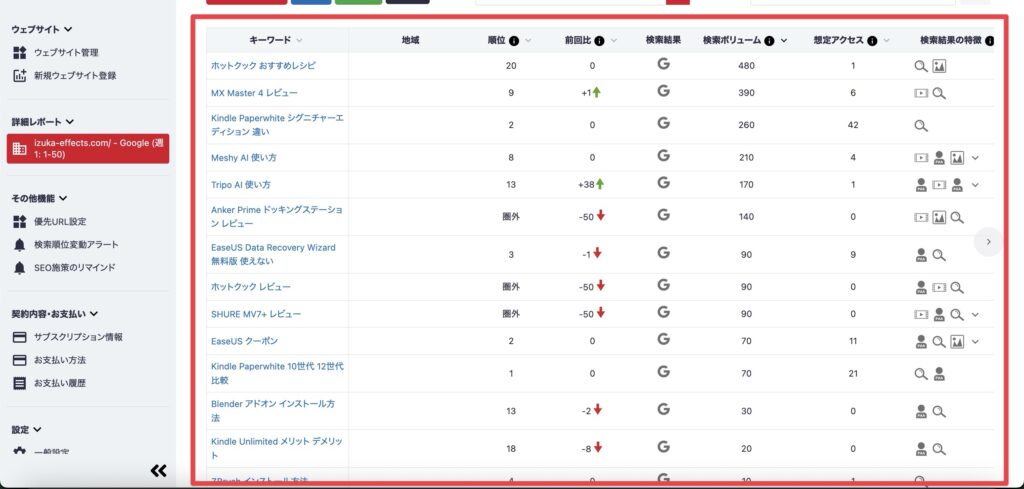1024x489 pixels.
Task: Click info icon next to 検索ボリューム header
Action: point(769,41)
